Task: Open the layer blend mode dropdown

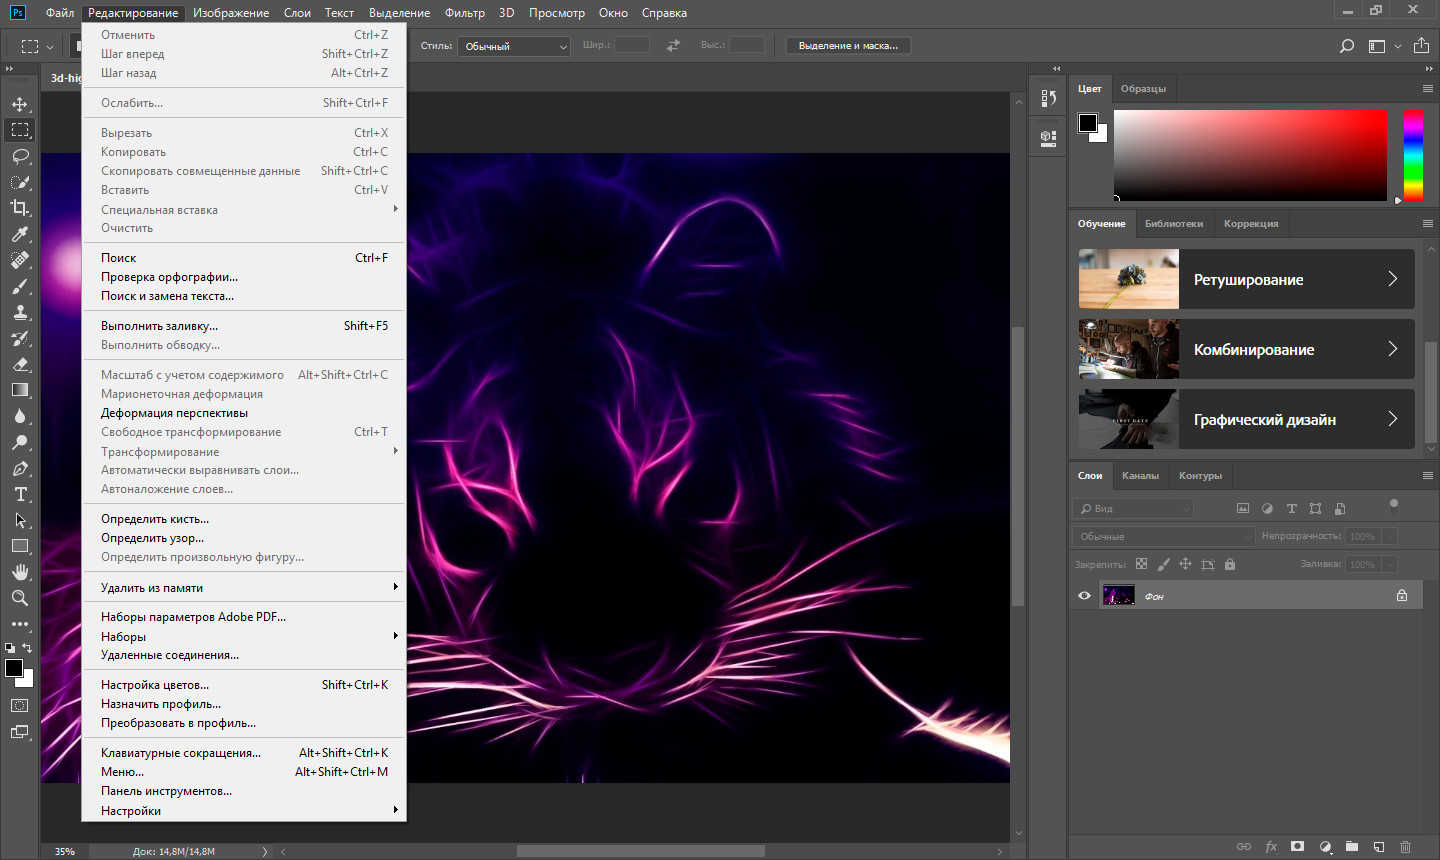Action: pyautogui.click(x=1165, y=536)
